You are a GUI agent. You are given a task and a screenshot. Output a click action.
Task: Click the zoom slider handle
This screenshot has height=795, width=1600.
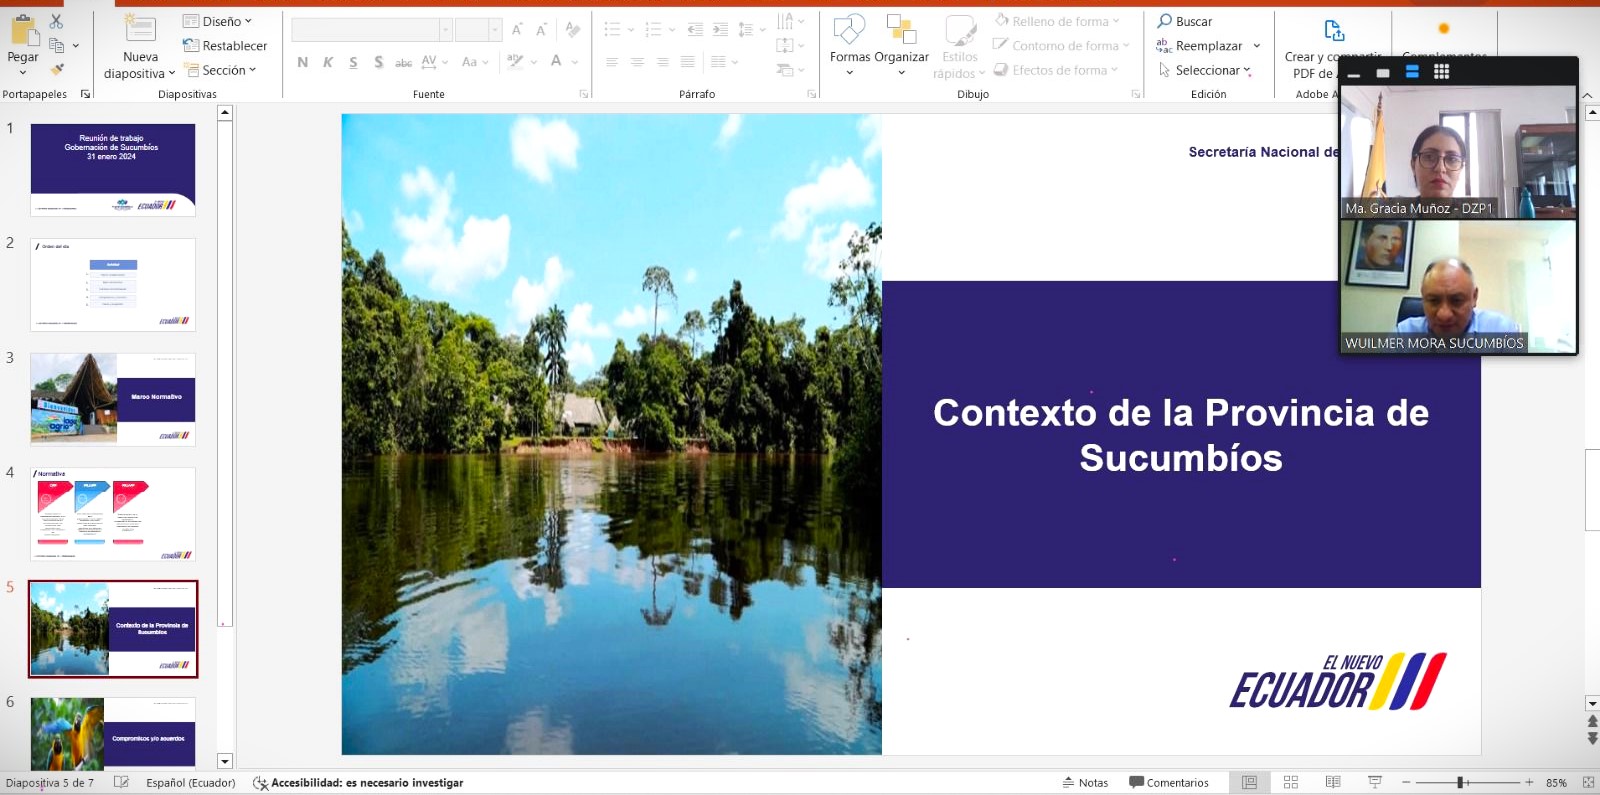tap(1461, 782)
